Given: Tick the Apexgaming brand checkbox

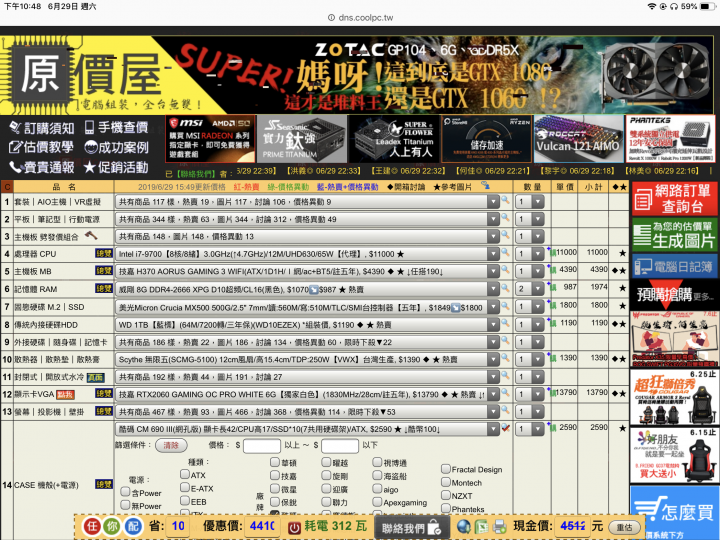Looking at the screenshot, I should 377,502.
